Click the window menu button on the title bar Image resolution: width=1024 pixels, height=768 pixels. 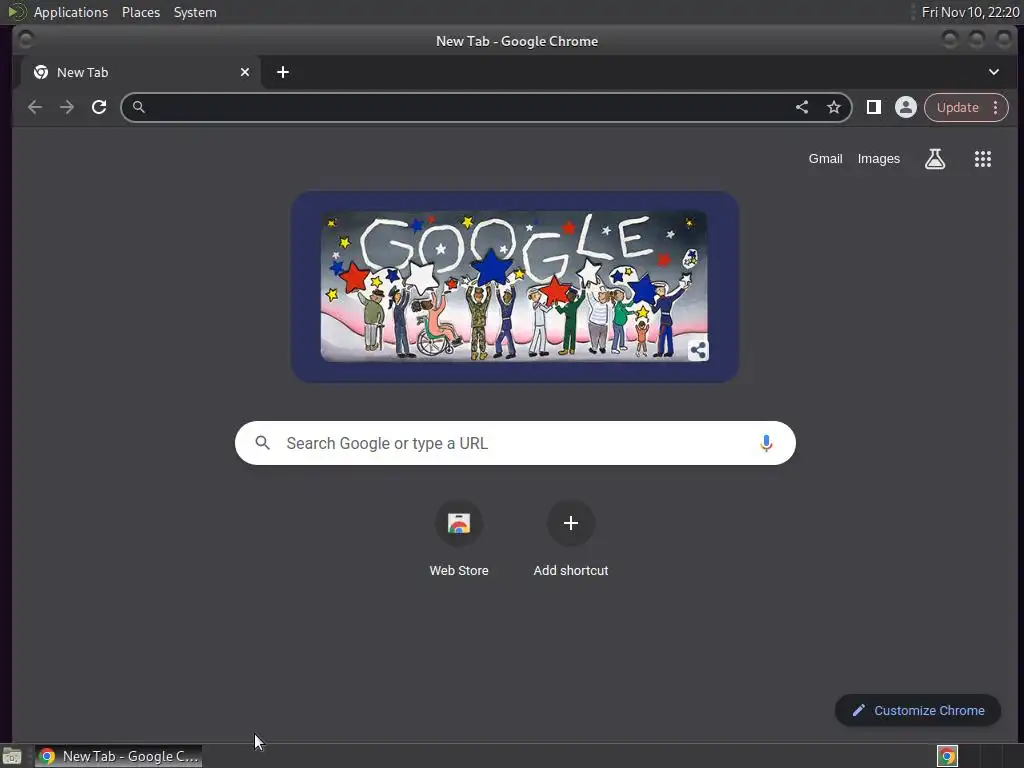tap(25, 40)
